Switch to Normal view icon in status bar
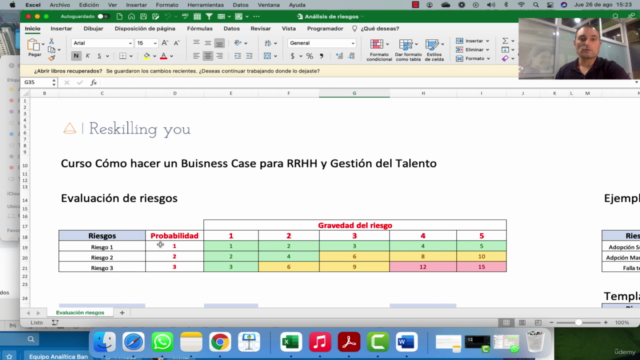The image size is (640, 360). point(507,322)
